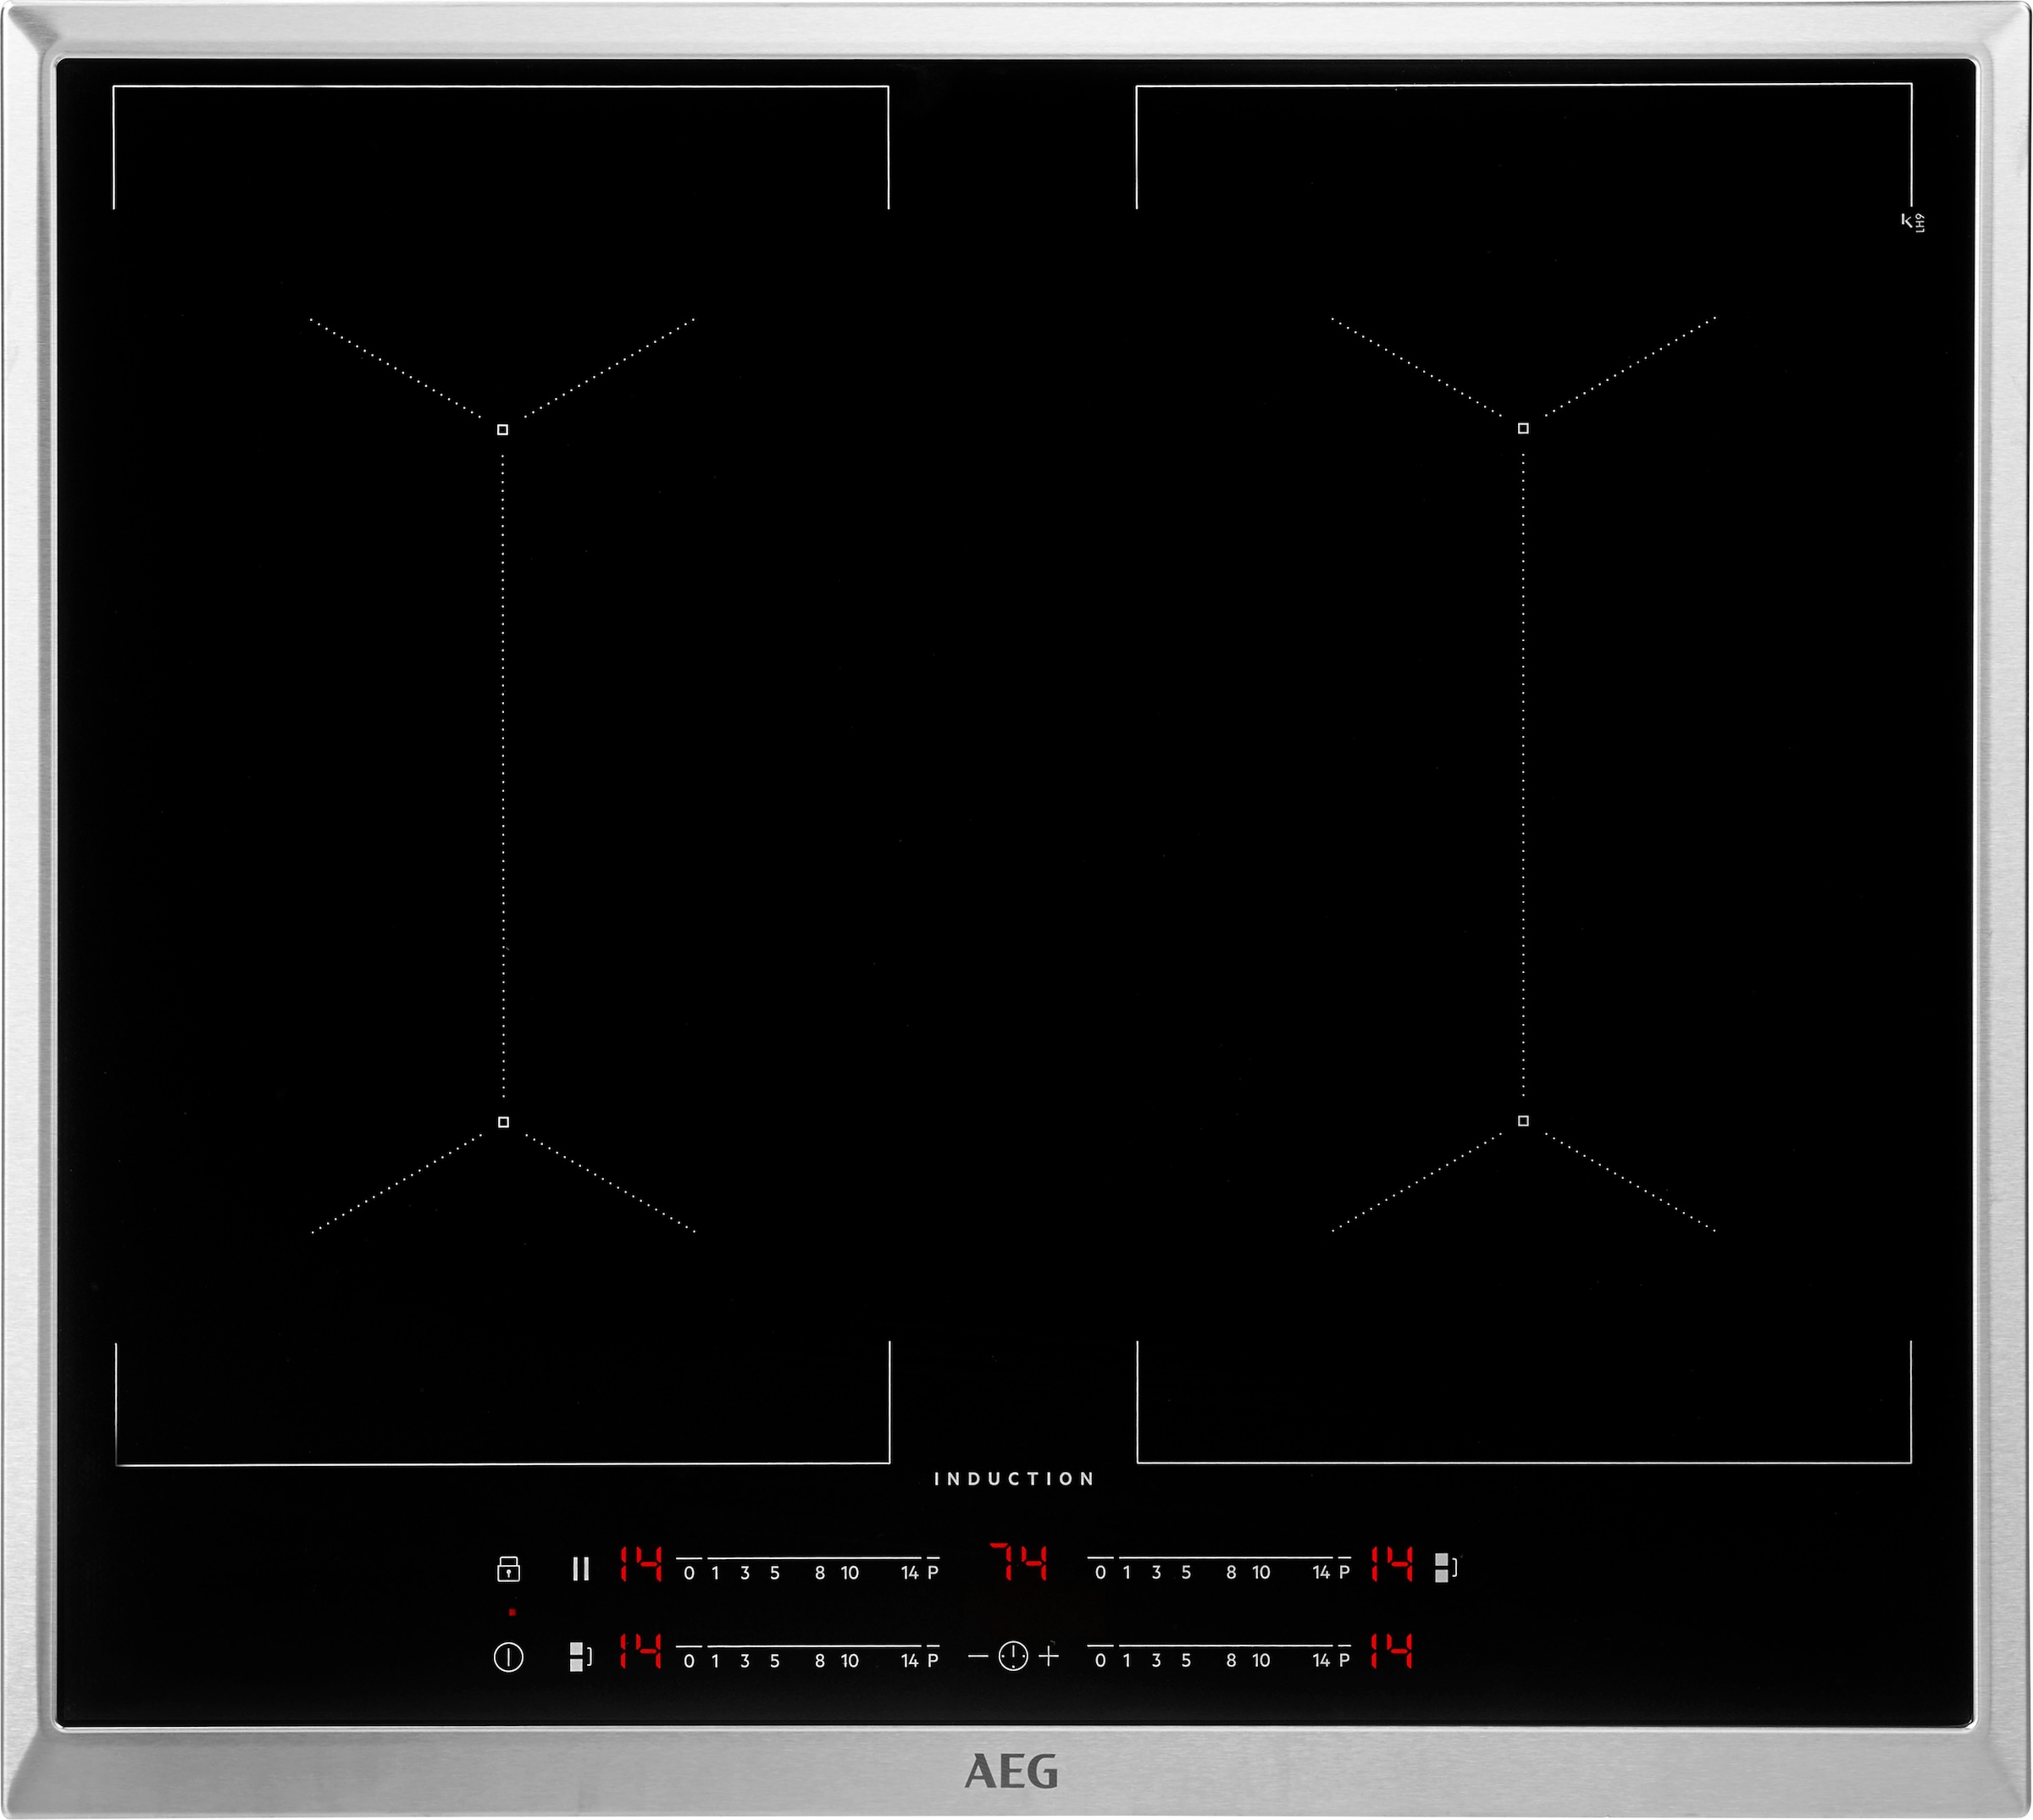Increase timer with the plus icon
2033x1820 pixels.
1049,1656
